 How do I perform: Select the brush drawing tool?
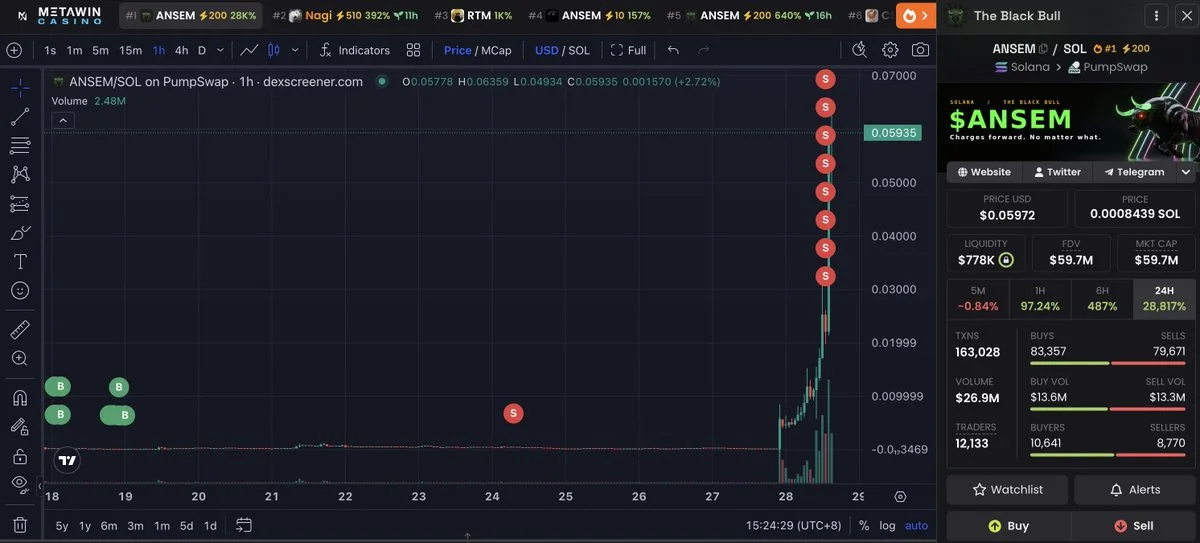[20, 233]
